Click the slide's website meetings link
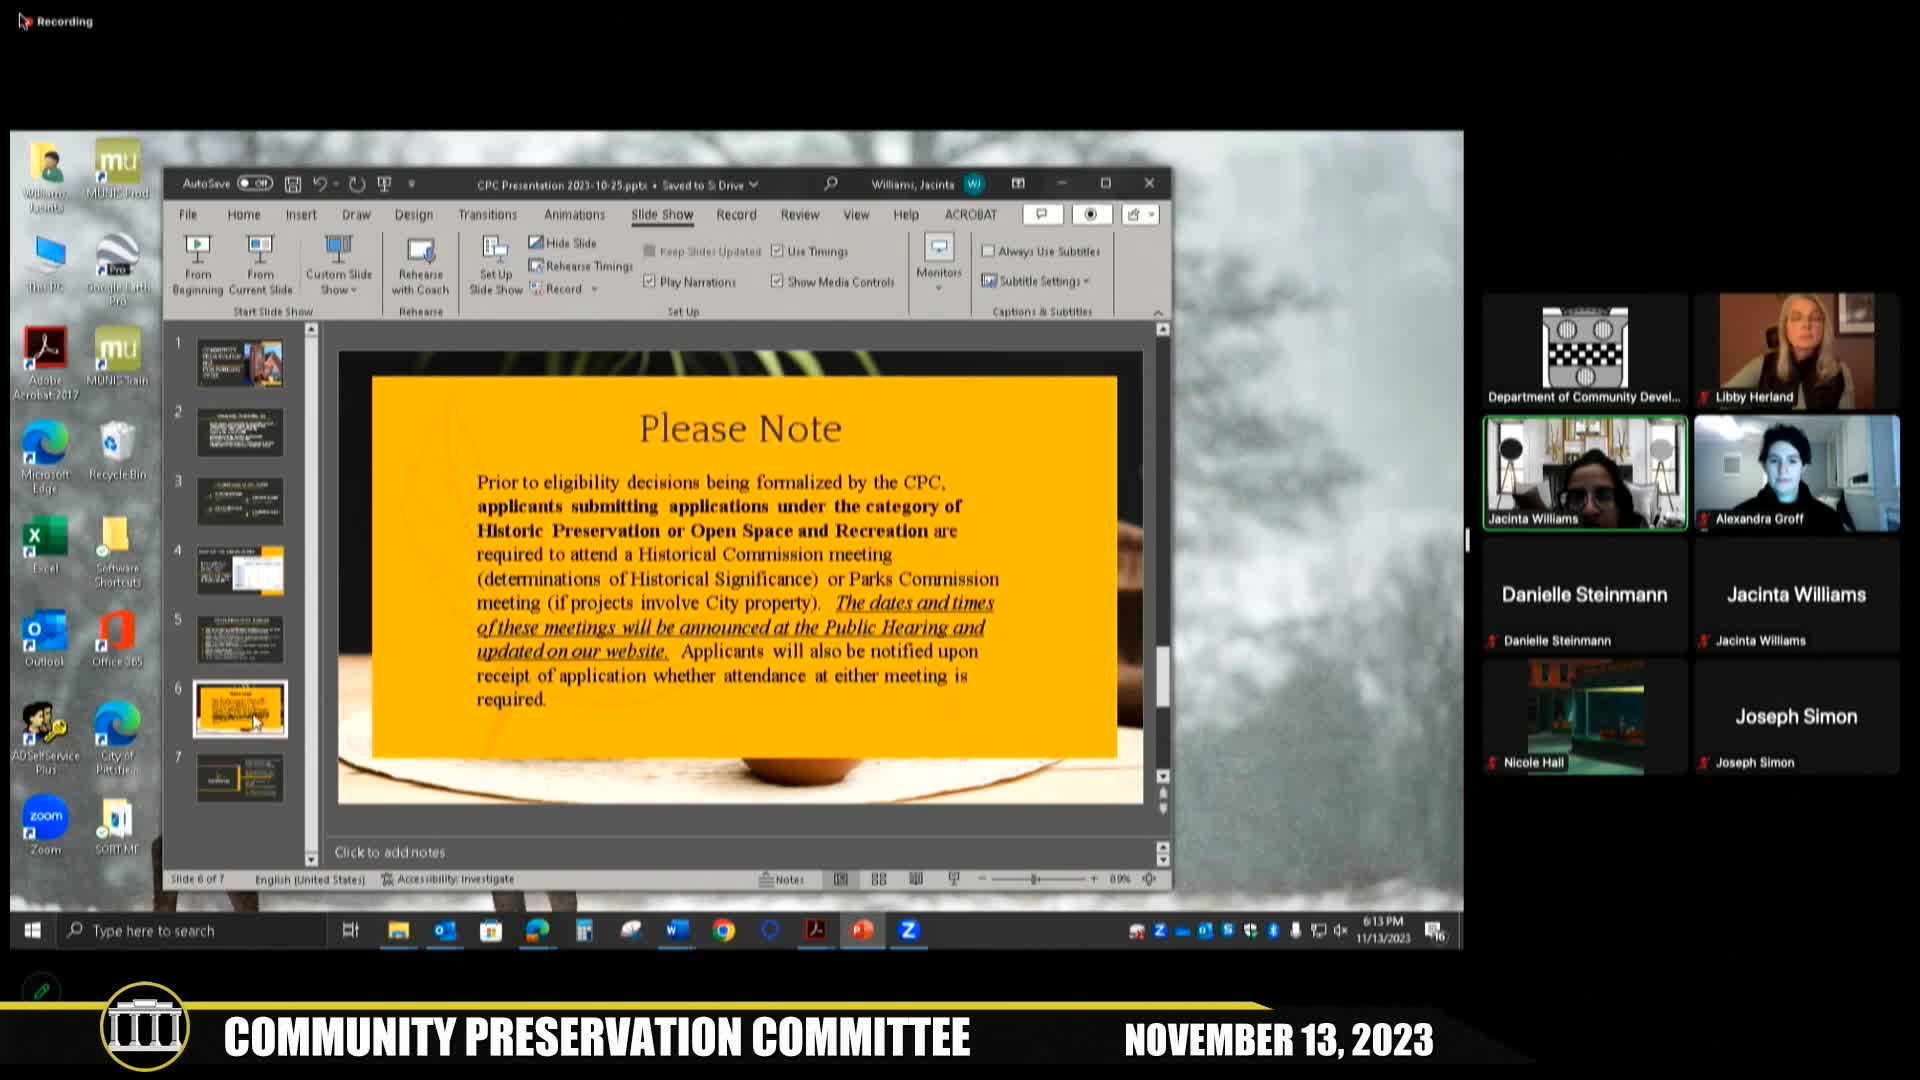Viewport: 1920px width, 1080px height. [735, 627]
